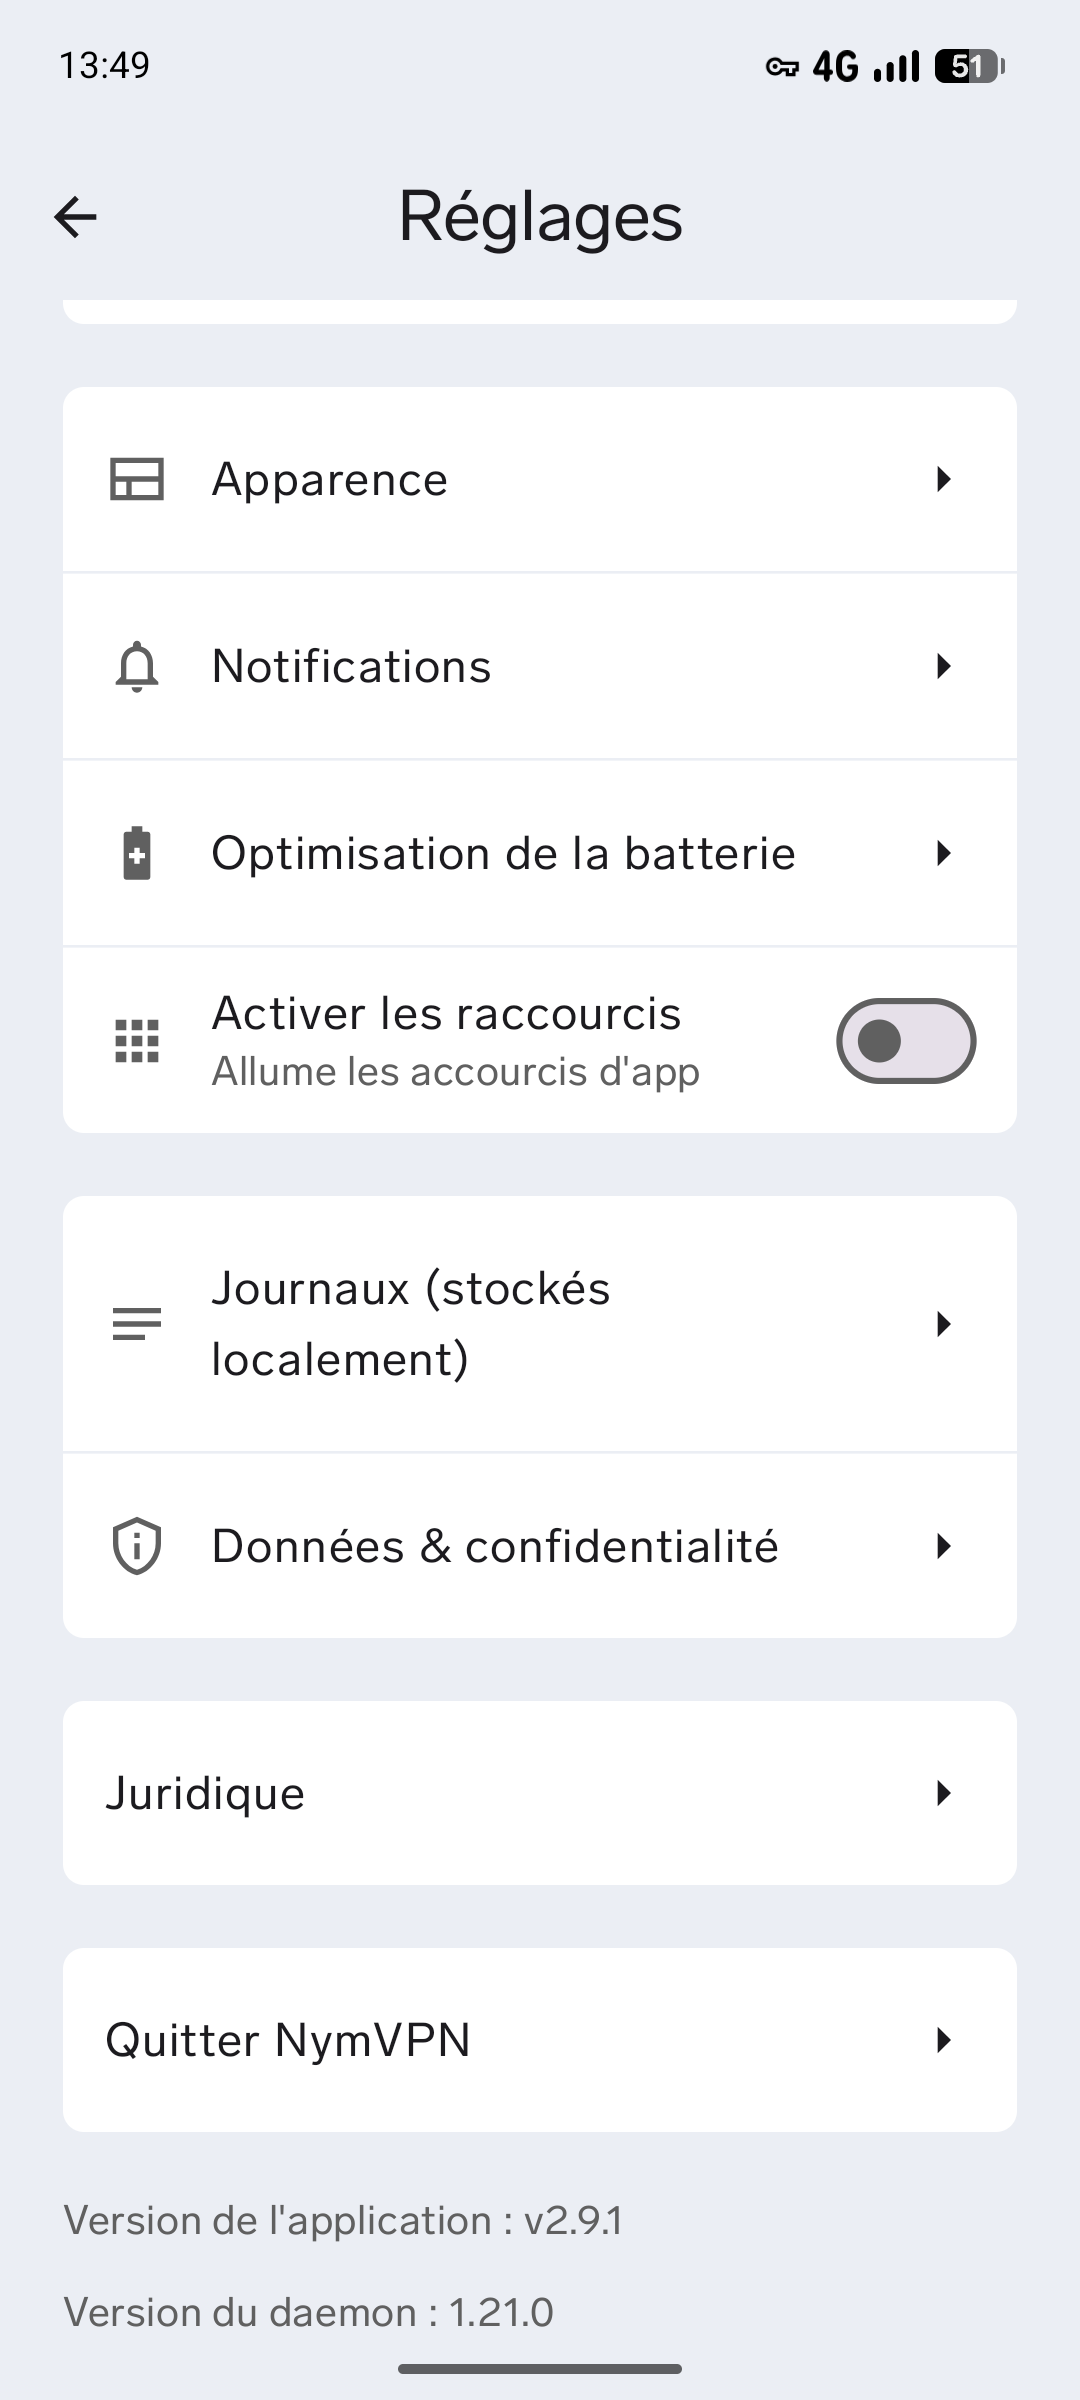Tap the Journaux lines icon
Image resolution: width=1080 pixels, height=2400 pixels.
(x=137, y=1324)
